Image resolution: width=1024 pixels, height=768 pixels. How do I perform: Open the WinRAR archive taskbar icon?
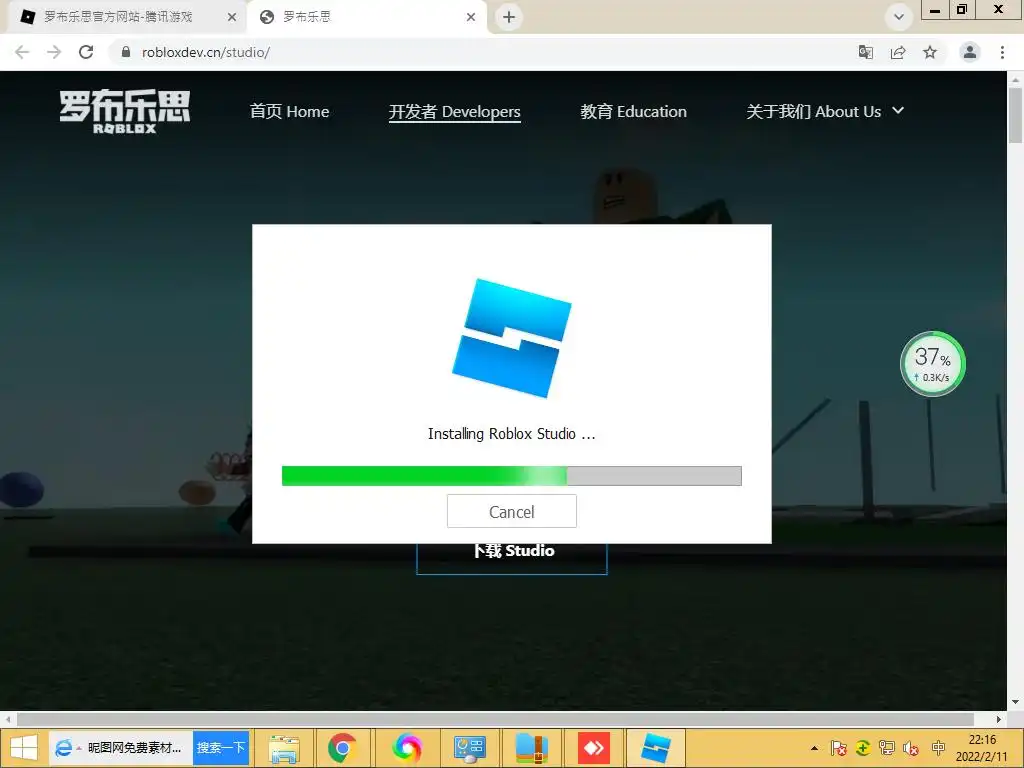(x=532, y=748)
